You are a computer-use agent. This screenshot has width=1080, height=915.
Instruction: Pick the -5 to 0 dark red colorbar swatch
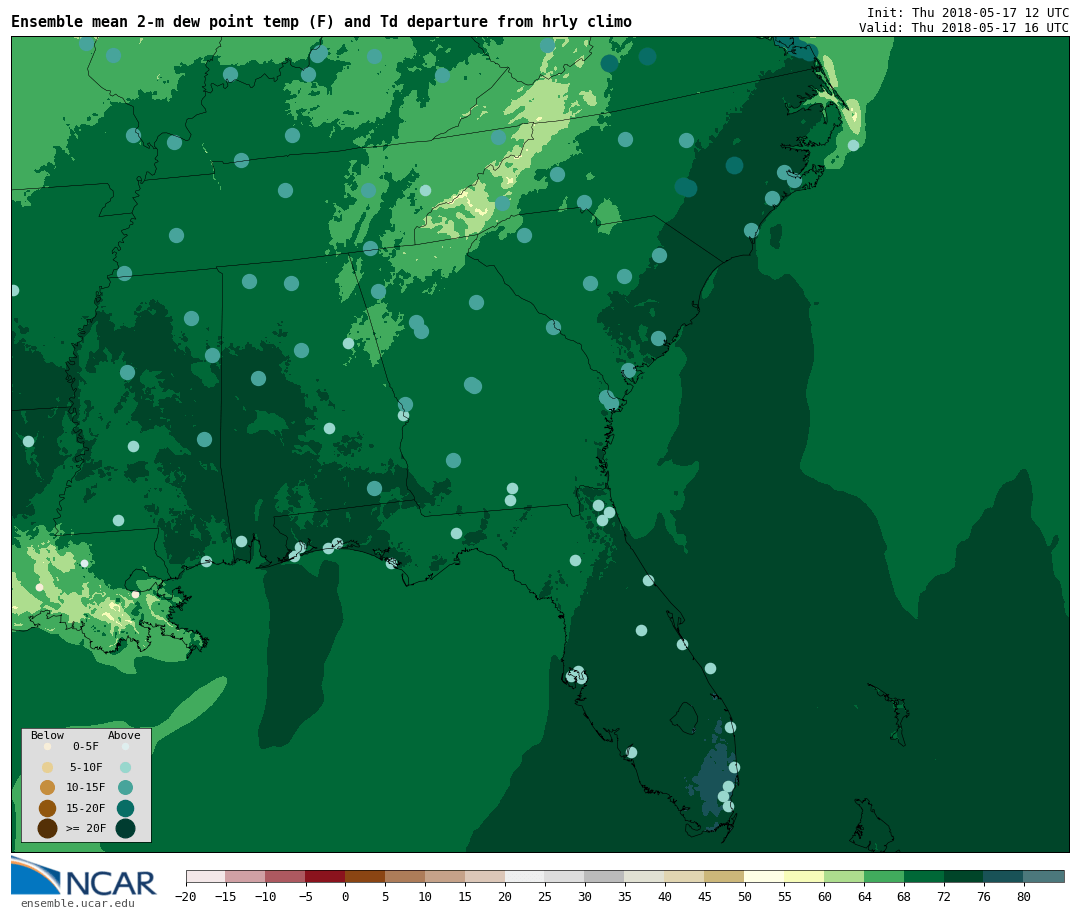point(325,877)
